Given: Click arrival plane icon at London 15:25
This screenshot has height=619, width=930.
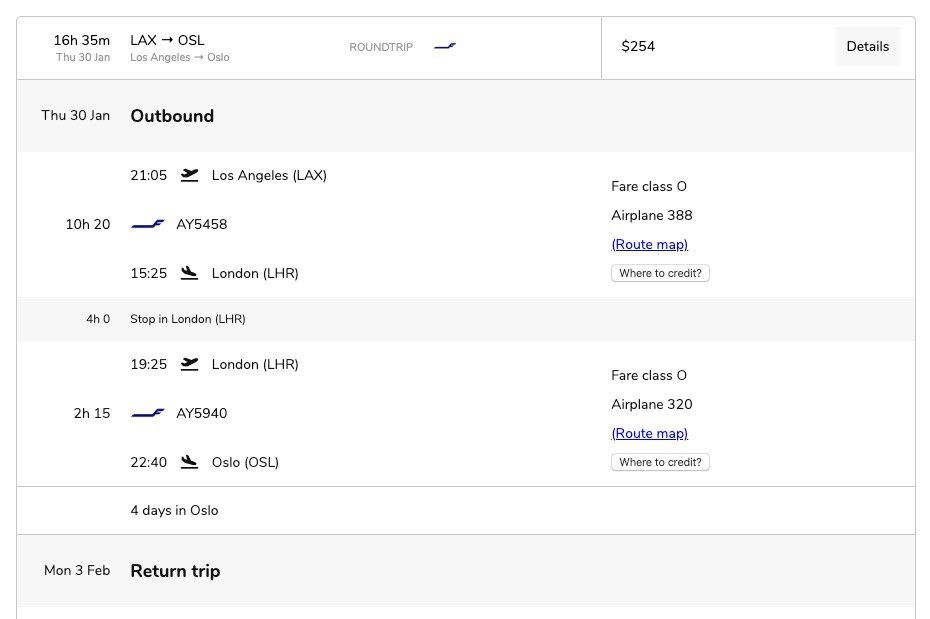Looking at the screenshot, I should pos(190,273).
